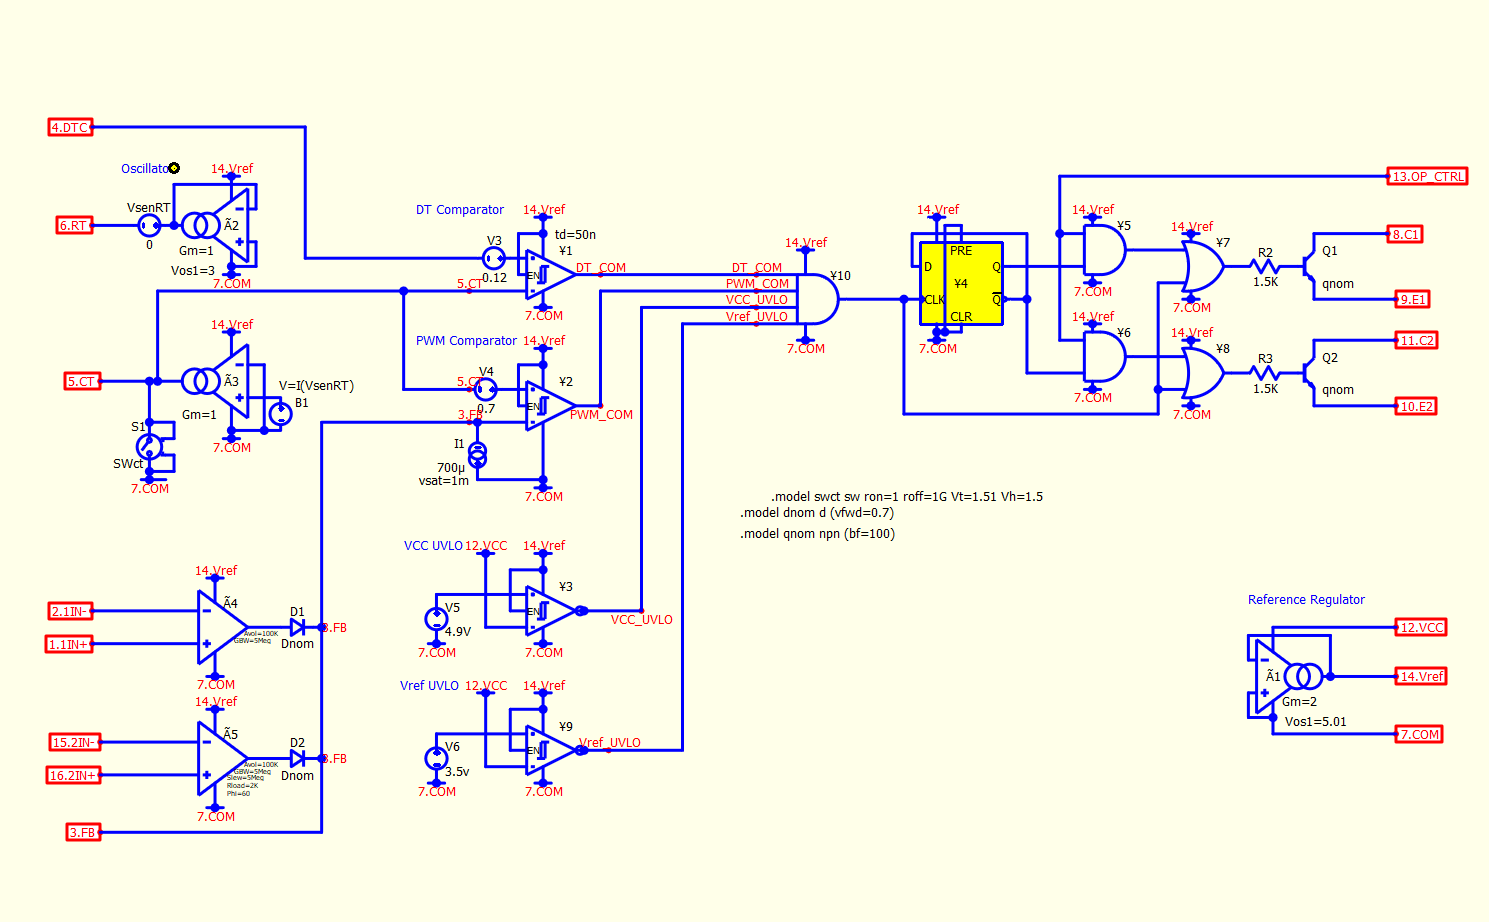Image resolution: width=1489 pixels, height=922 pixels.
Task: Click the 10.E2 output port
Action: tap(1416, 406)
